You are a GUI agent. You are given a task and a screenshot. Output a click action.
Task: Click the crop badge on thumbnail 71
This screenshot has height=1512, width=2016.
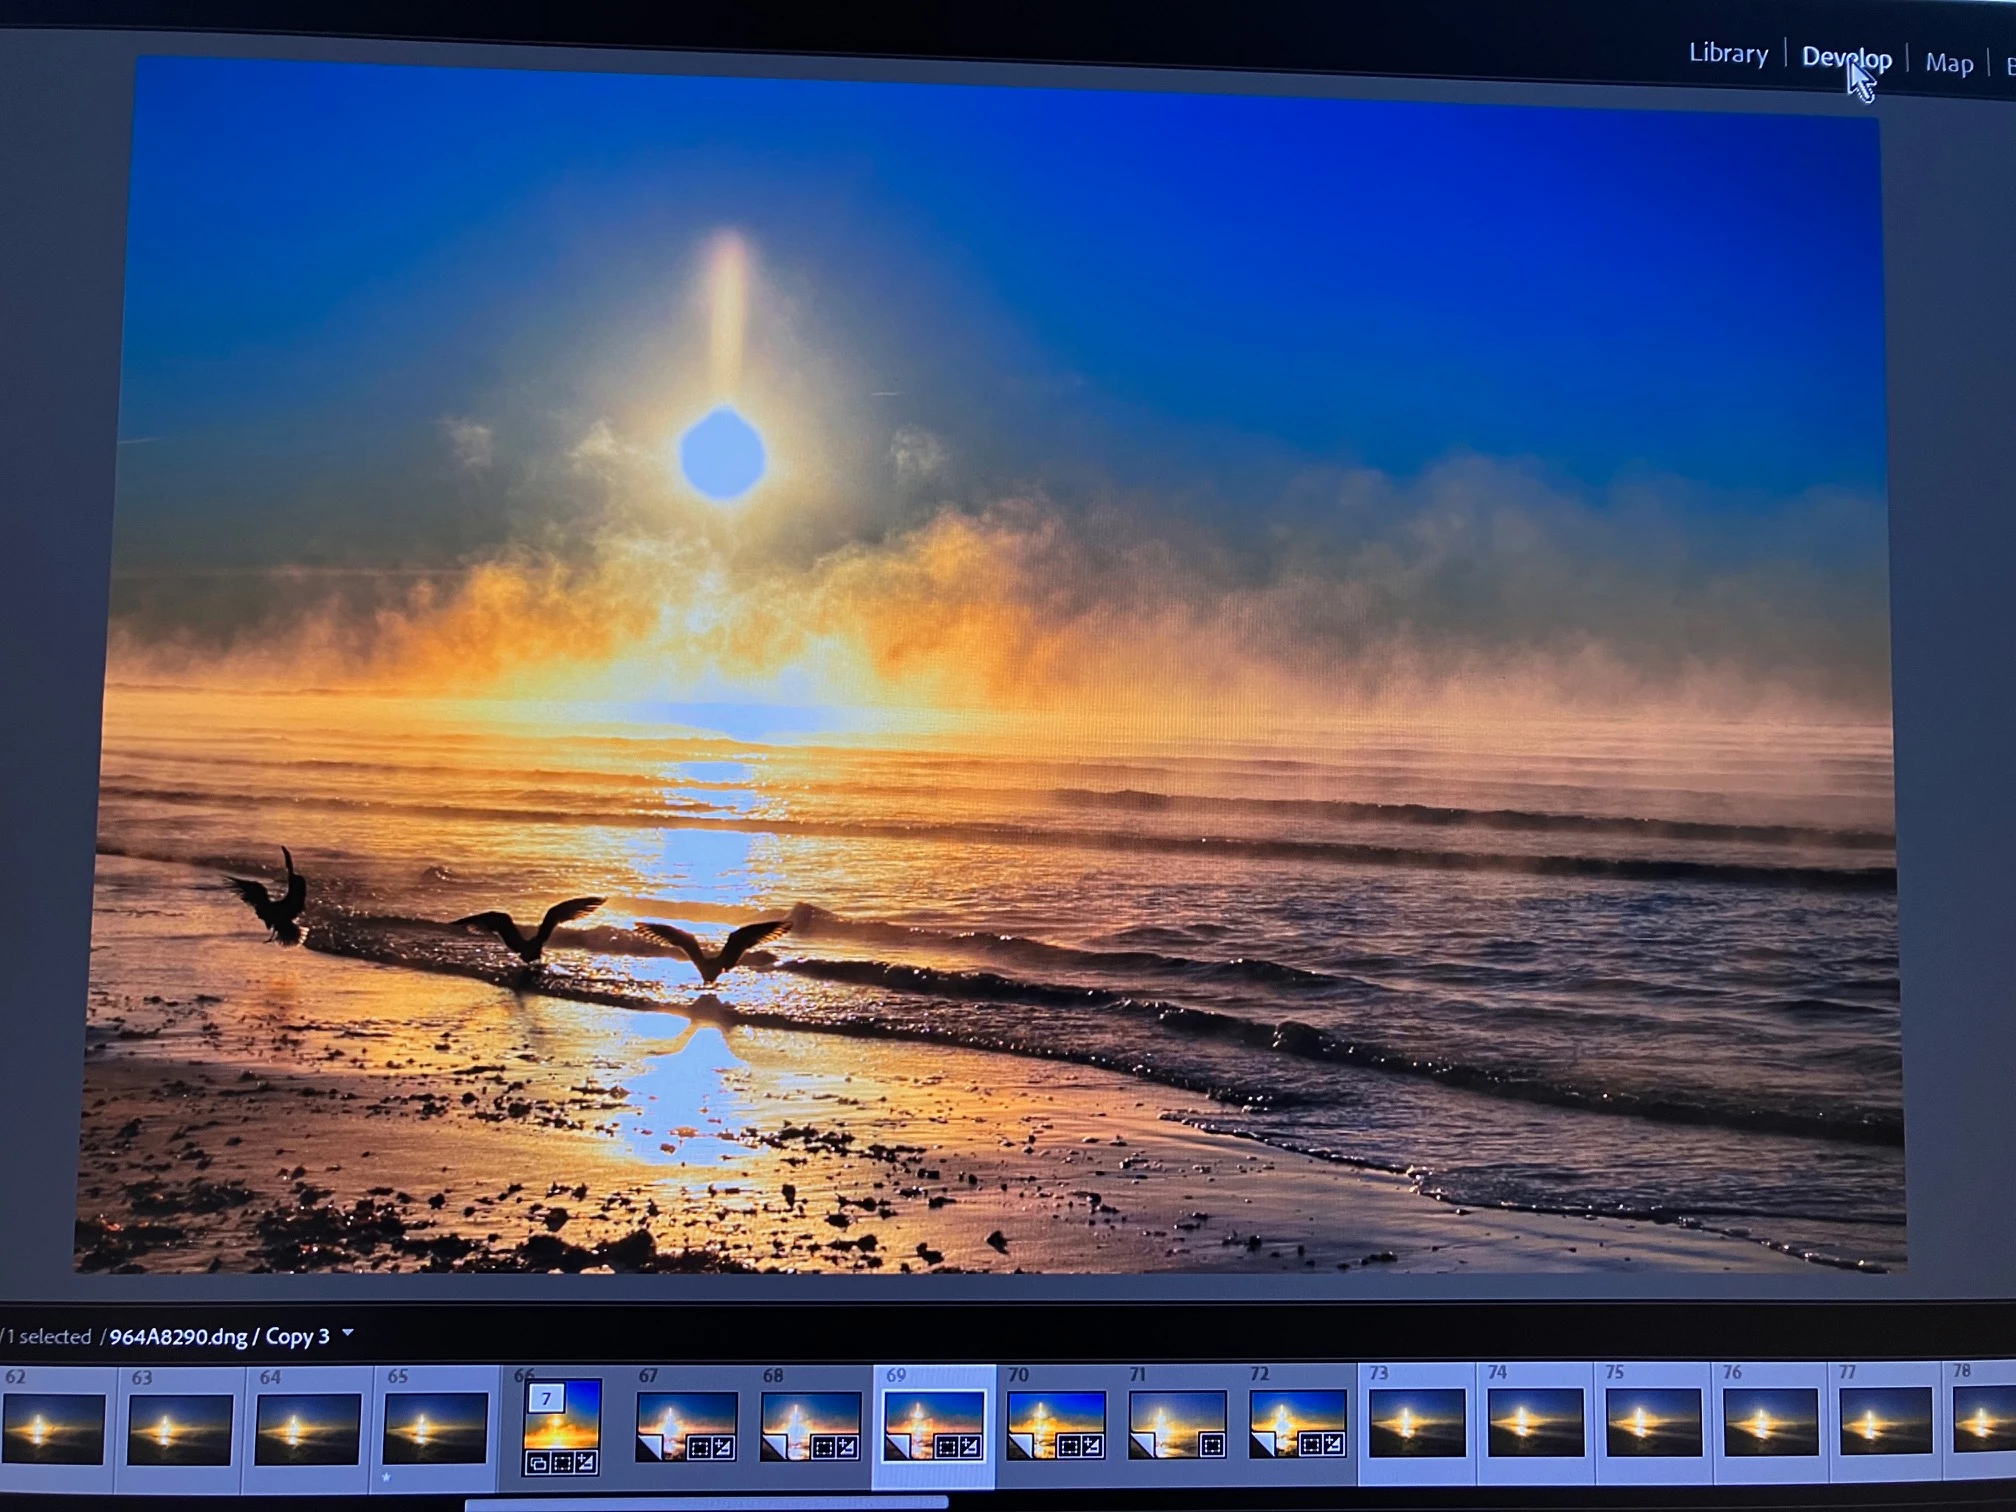coord(1211,1445)
